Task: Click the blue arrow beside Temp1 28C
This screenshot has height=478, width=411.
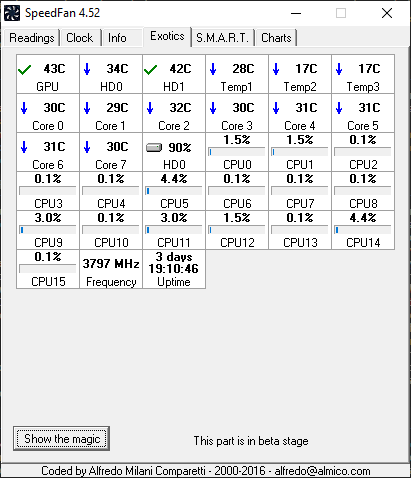Action: coord(213,69)
